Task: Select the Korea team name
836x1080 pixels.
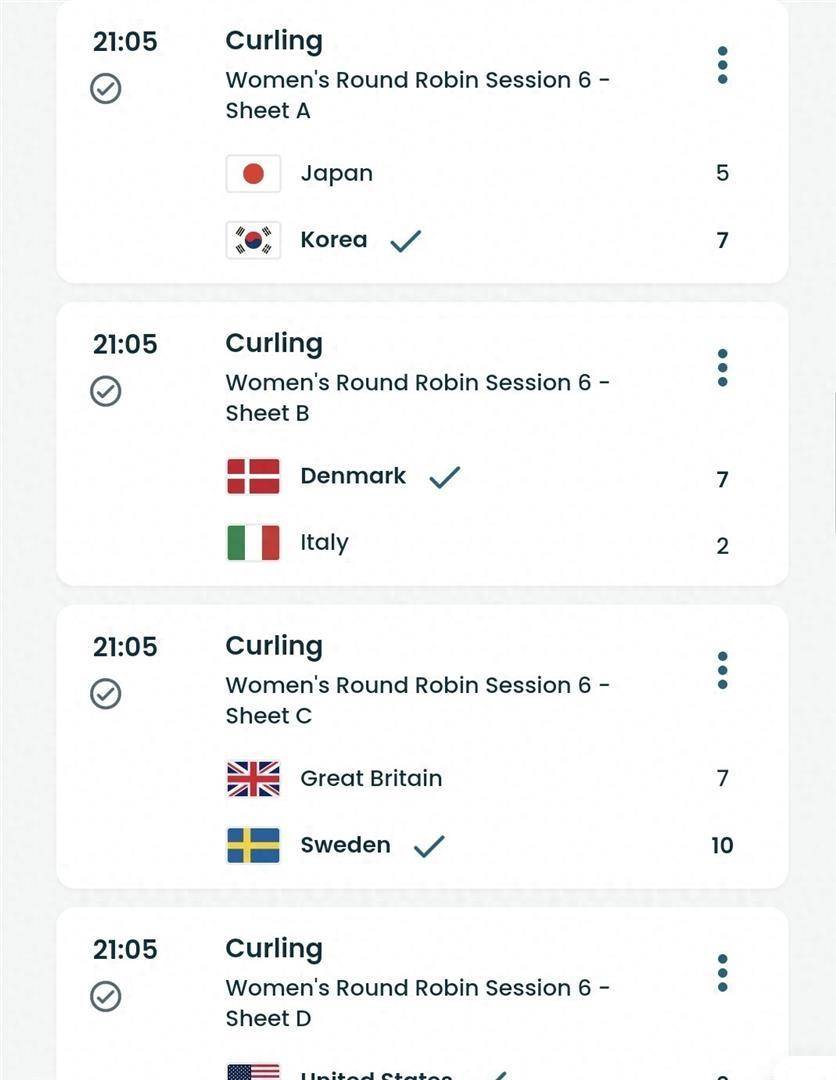Action: pos(334,240)
